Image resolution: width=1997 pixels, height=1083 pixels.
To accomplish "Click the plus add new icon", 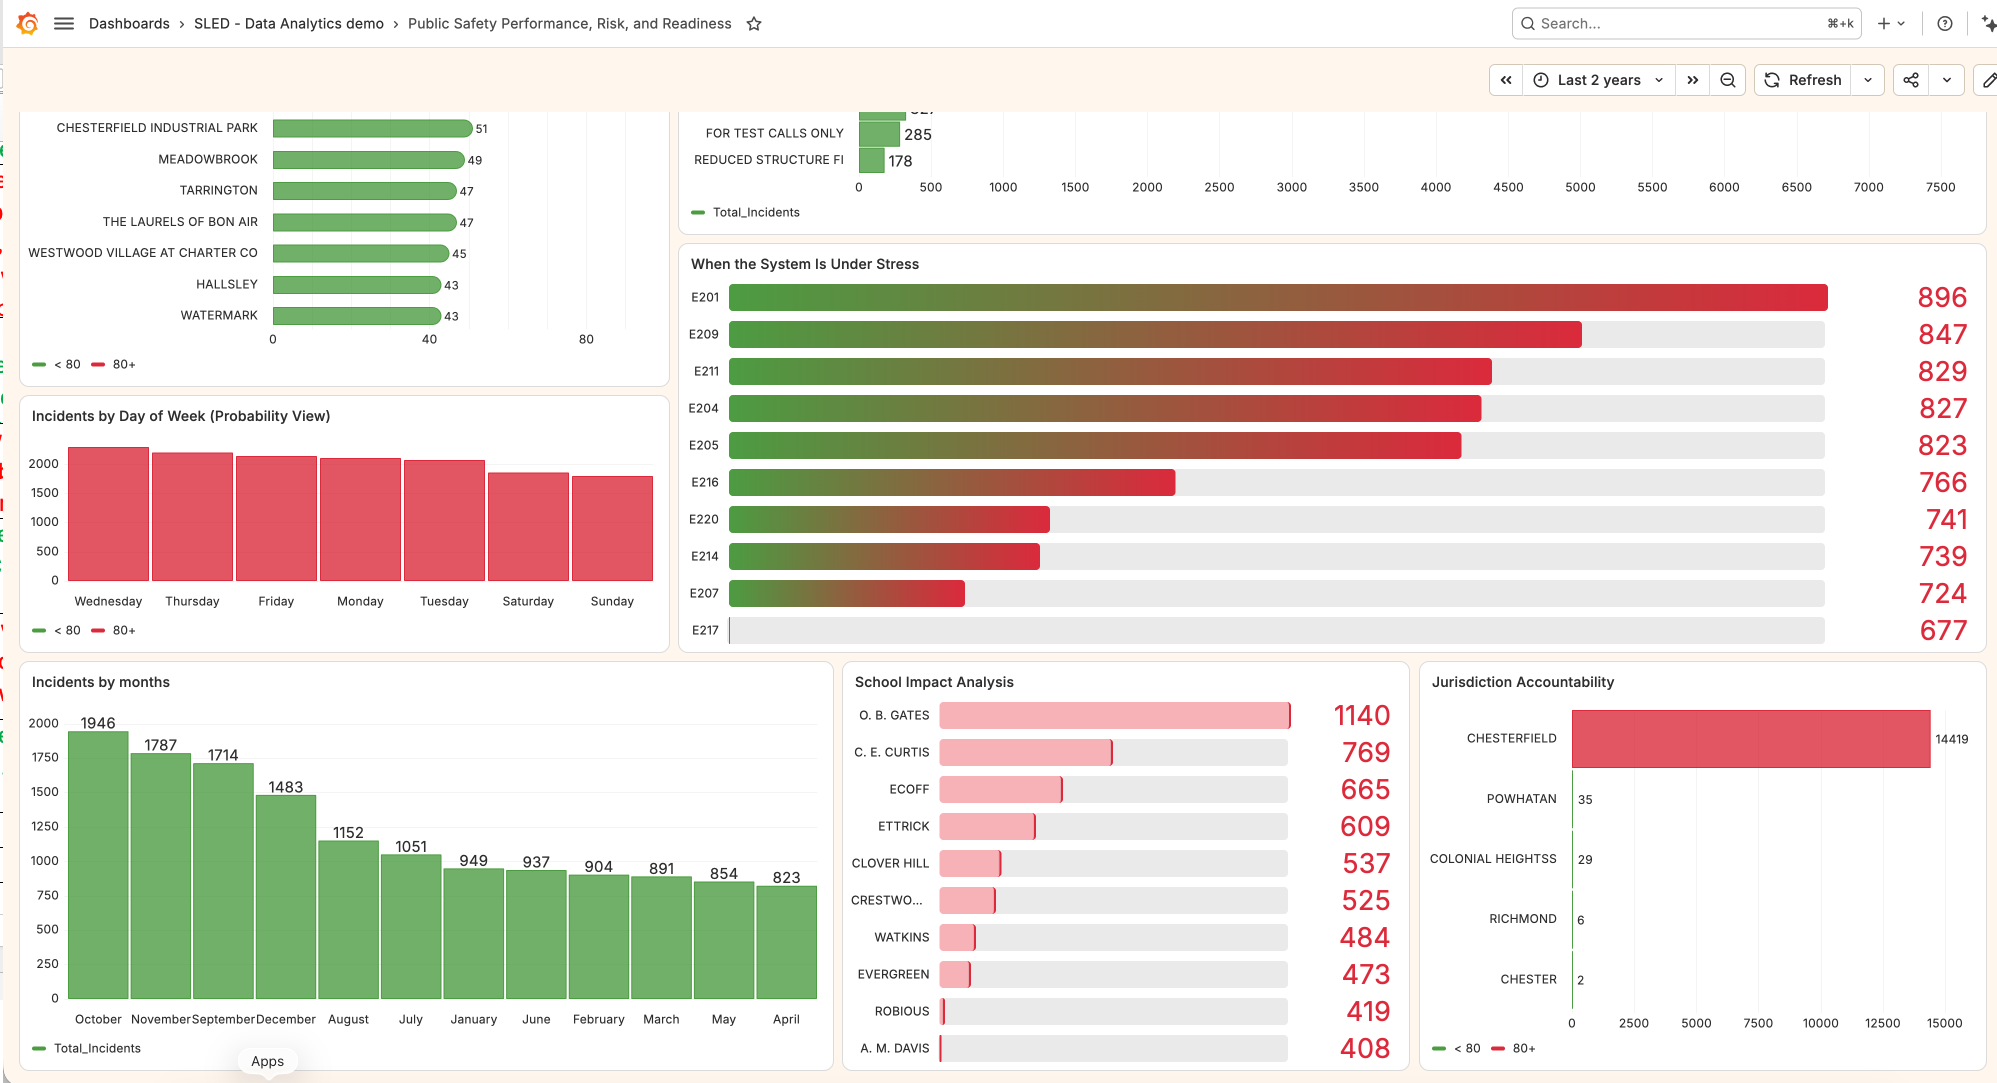I will pos(1884,23).
